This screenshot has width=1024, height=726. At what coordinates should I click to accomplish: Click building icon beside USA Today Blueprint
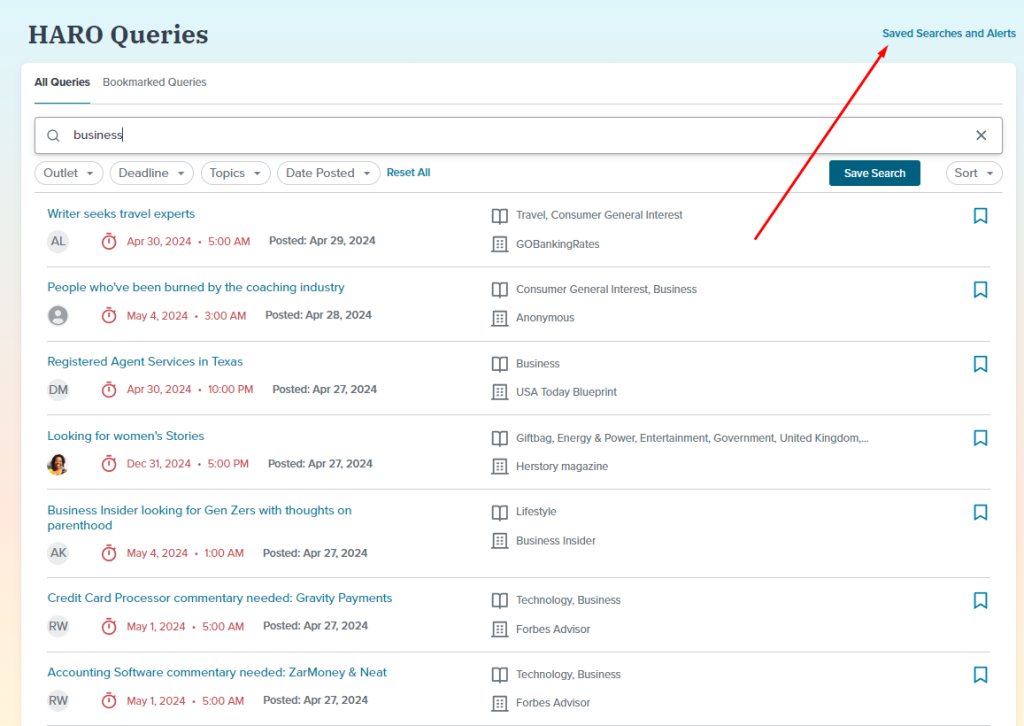(x=500, y=392)
